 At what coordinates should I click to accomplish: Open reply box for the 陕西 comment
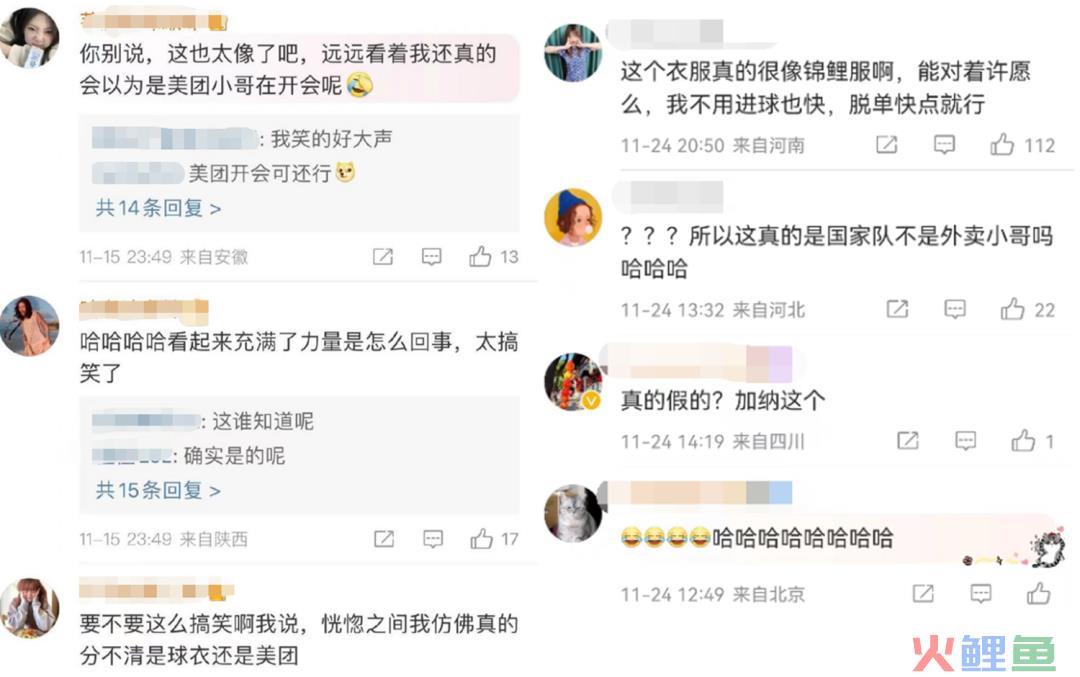click(433, 539)
